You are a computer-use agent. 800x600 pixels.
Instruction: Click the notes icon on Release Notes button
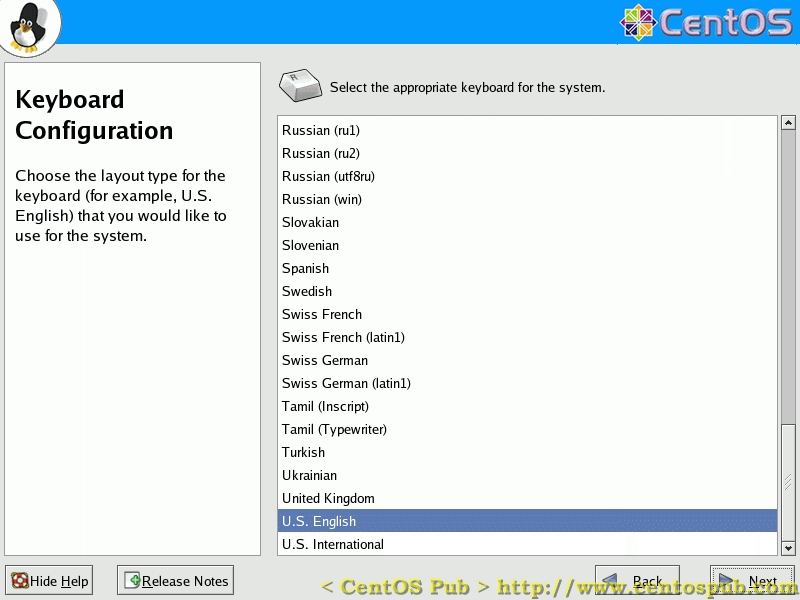coord(132,580)
